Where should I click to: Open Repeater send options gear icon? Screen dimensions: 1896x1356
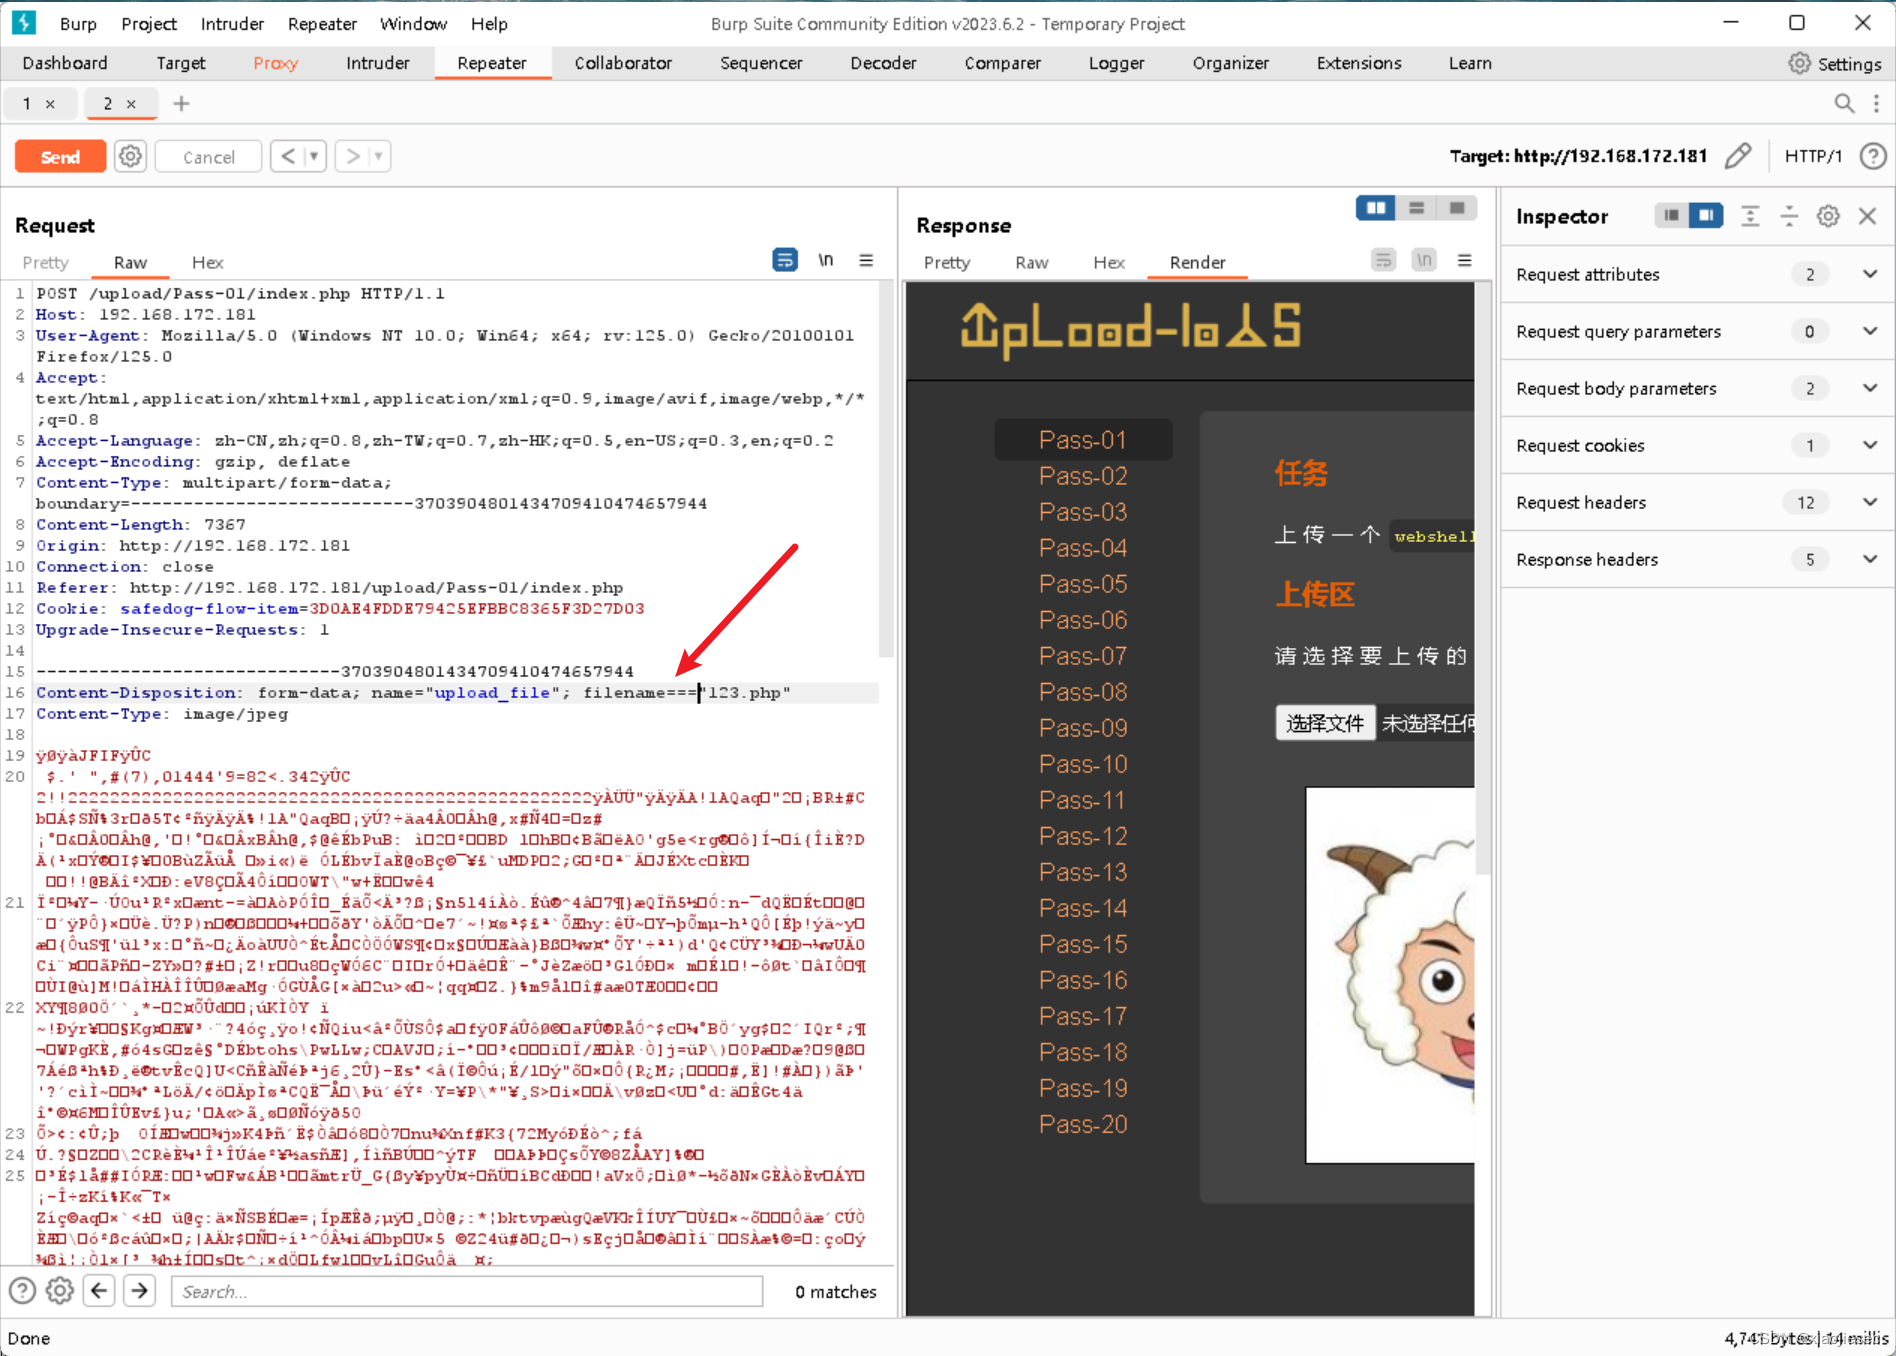130,157
